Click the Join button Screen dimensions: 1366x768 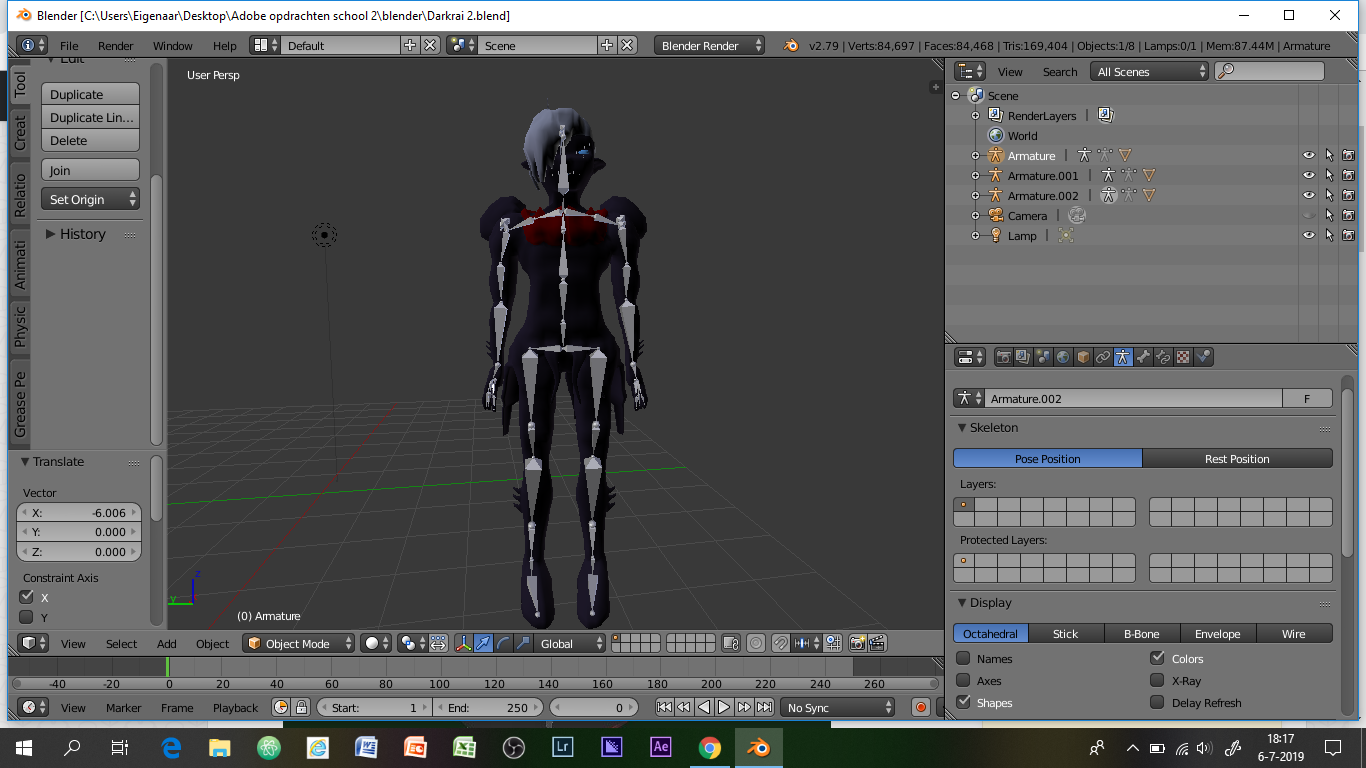90,170
